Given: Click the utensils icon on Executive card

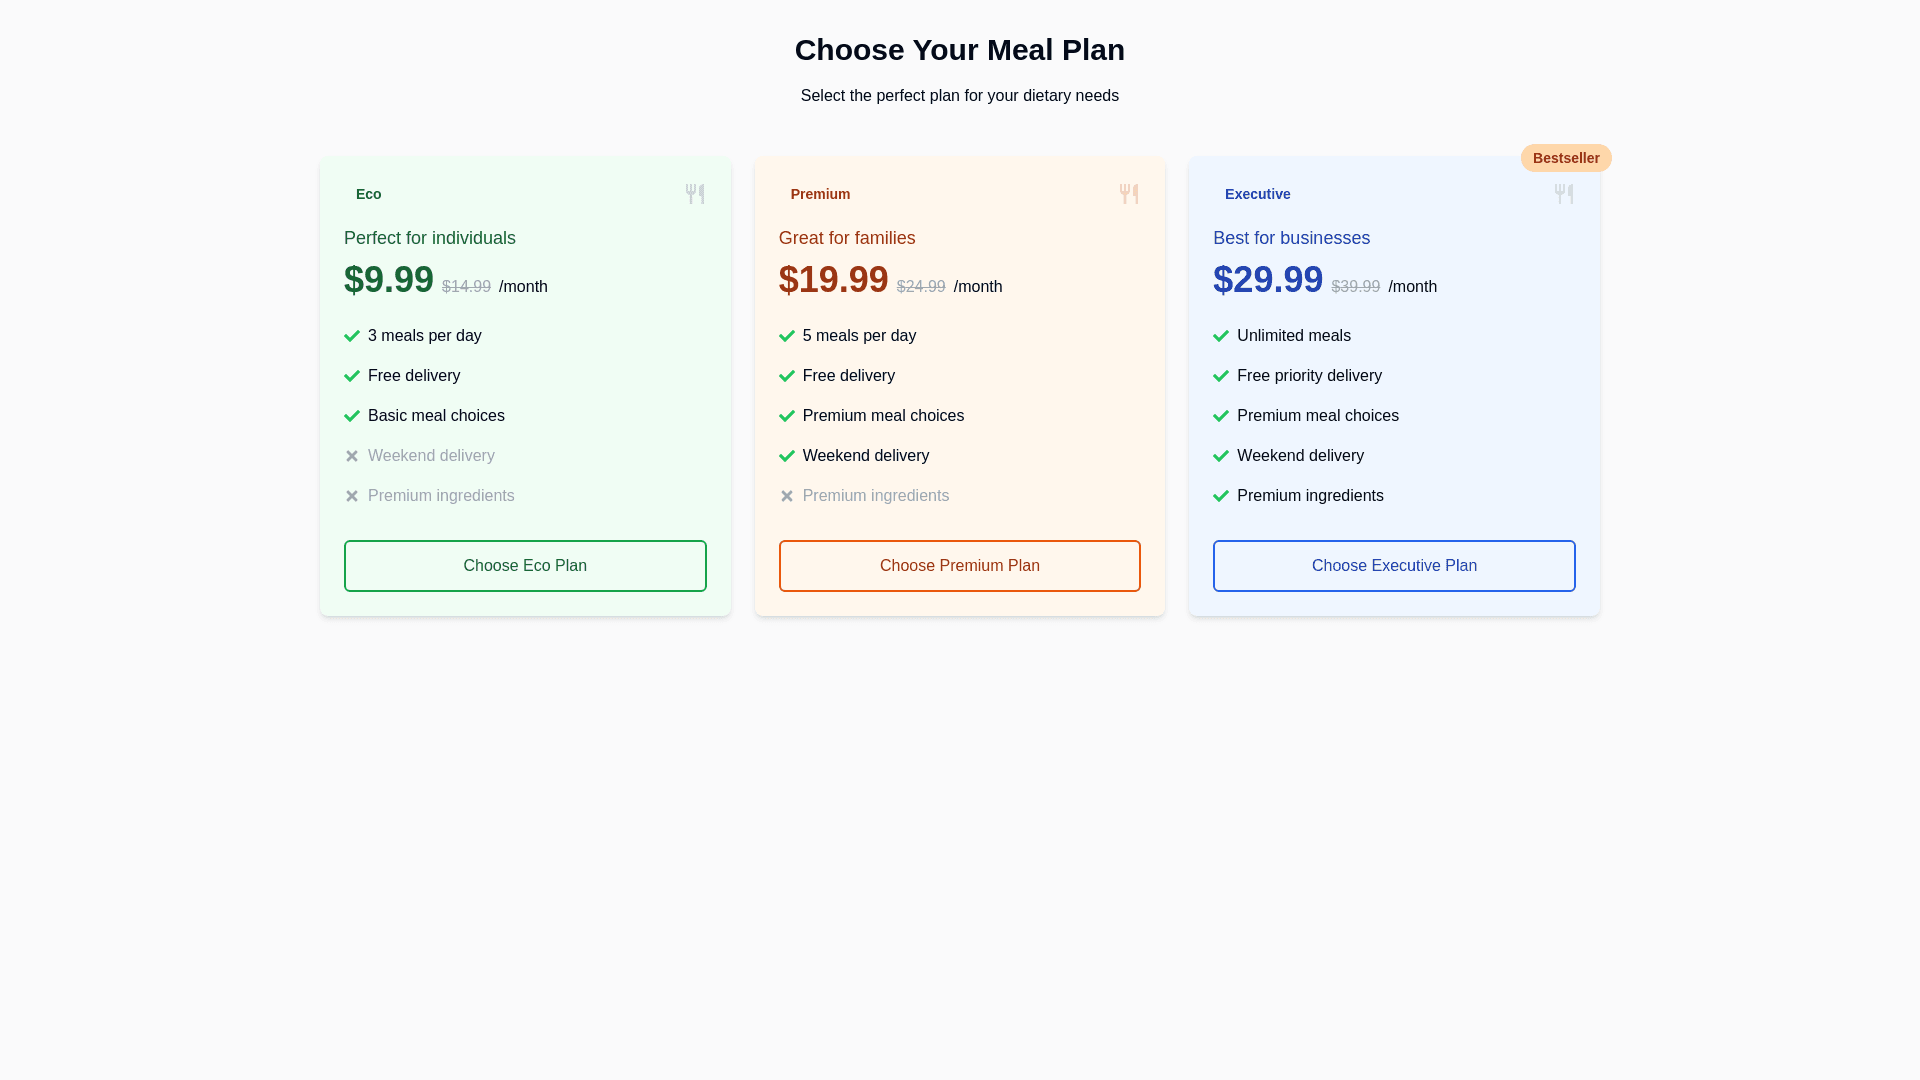Looking at the screenshot, I should tap(1564, 194).
